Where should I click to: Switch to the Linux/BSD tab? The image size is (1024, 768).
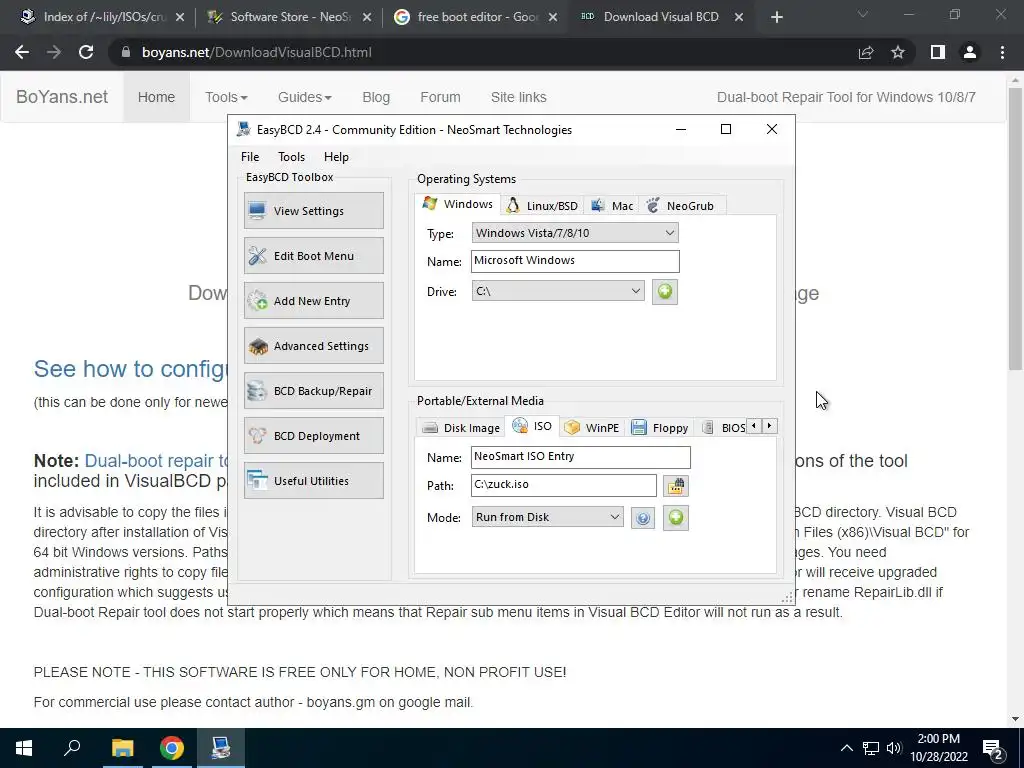[543, 206]
